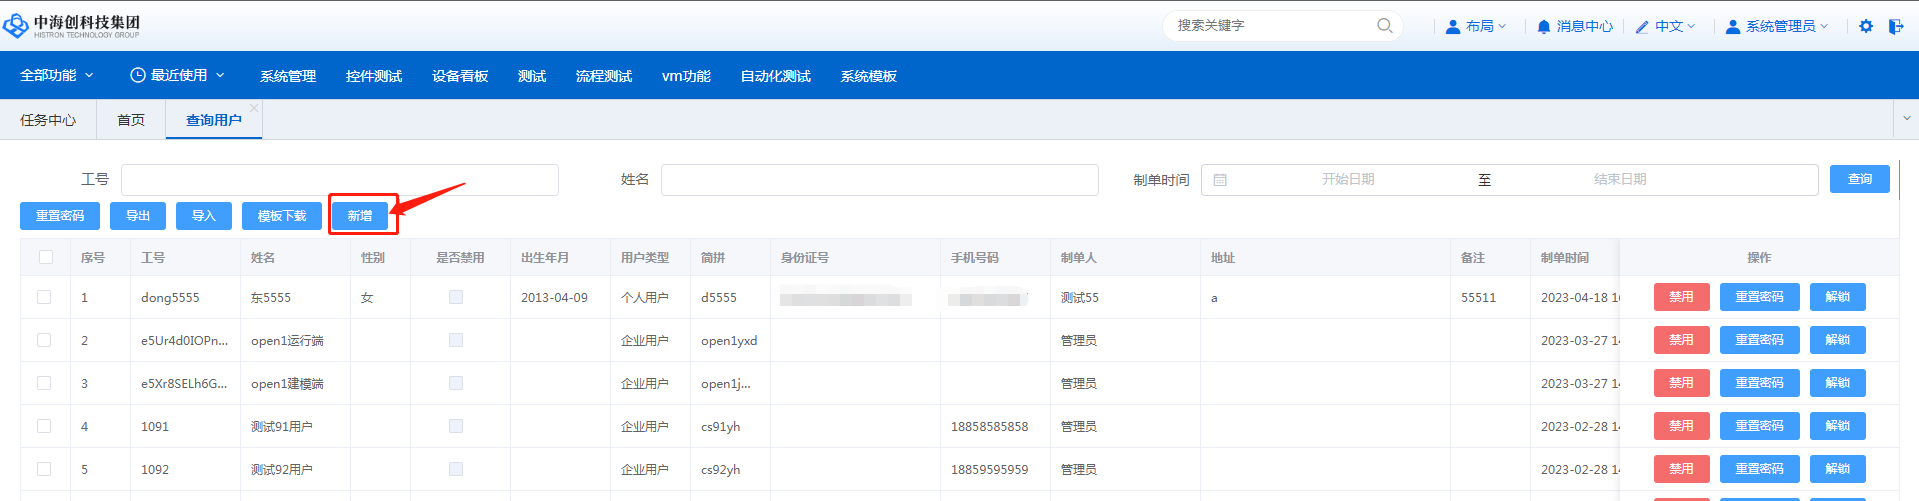1919x501 pixels.
Task: Expand the 系统管理员 account dropdown
Action: pyautogui.click(x=1777, y=26)
